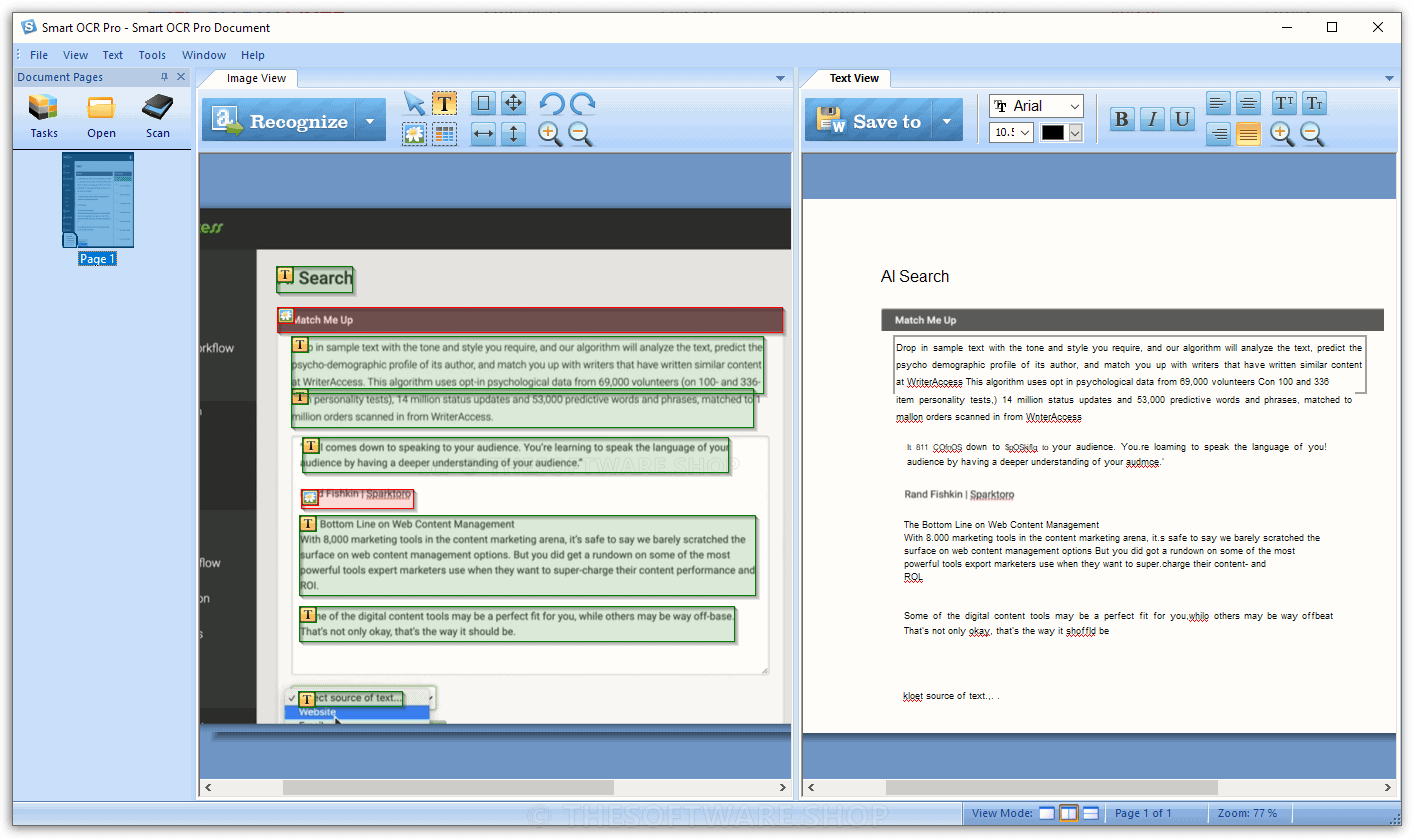The width and height of the screenshot is (1414, 838).
Task: Open the Window menu
Action: [x=204, y=55]
